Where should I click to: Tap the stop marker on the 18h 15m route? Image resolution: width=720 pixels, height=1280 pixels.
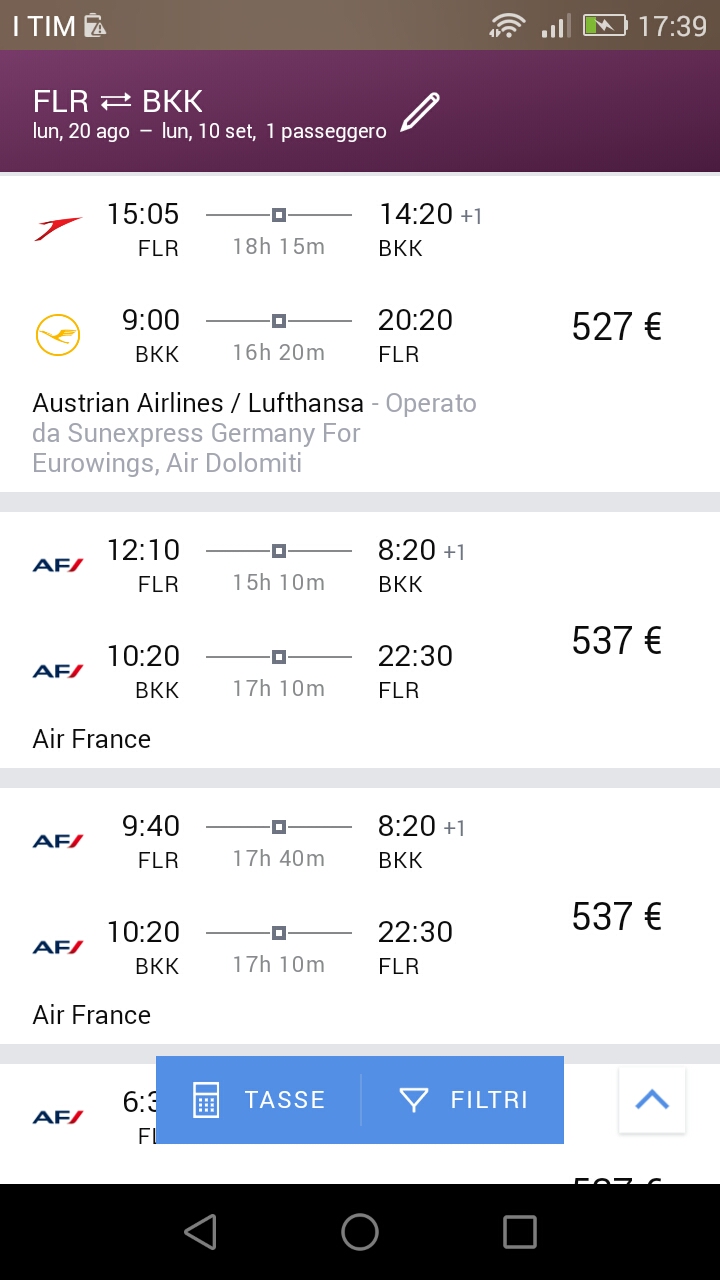tap(279, 215)
